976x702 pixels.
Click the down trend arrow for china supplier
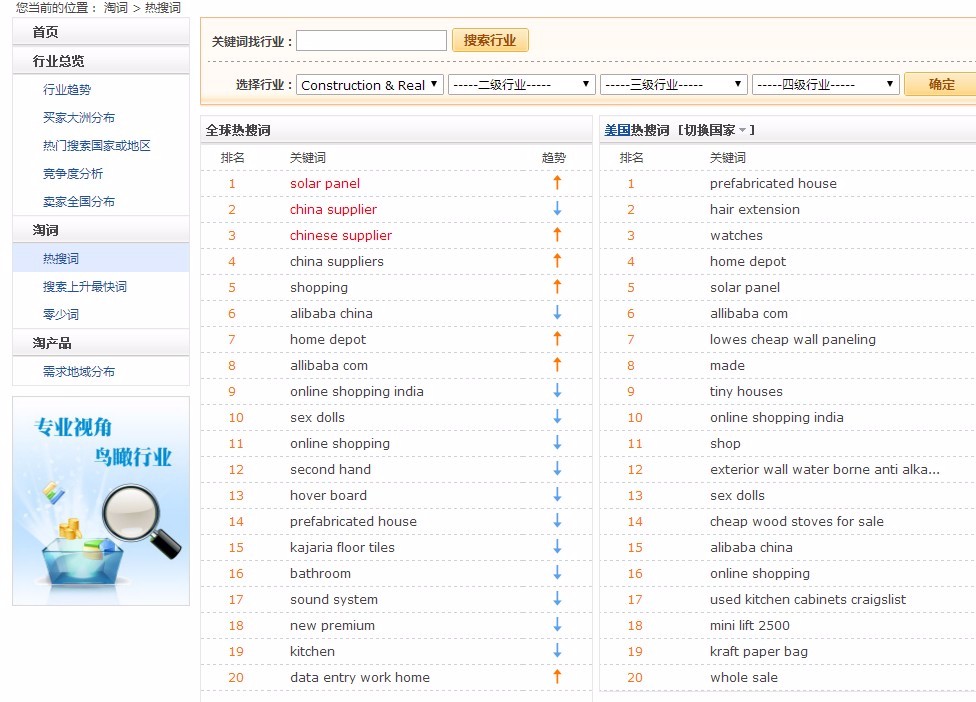(557, 209)
